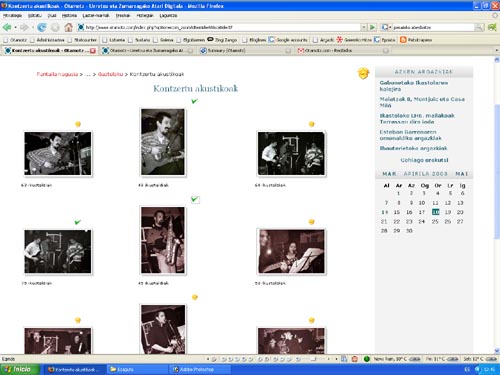This screenshot has width=500, height=375.
Task: Click the smiley above the top-right band thumbnail
Action: tap(311, 124)
